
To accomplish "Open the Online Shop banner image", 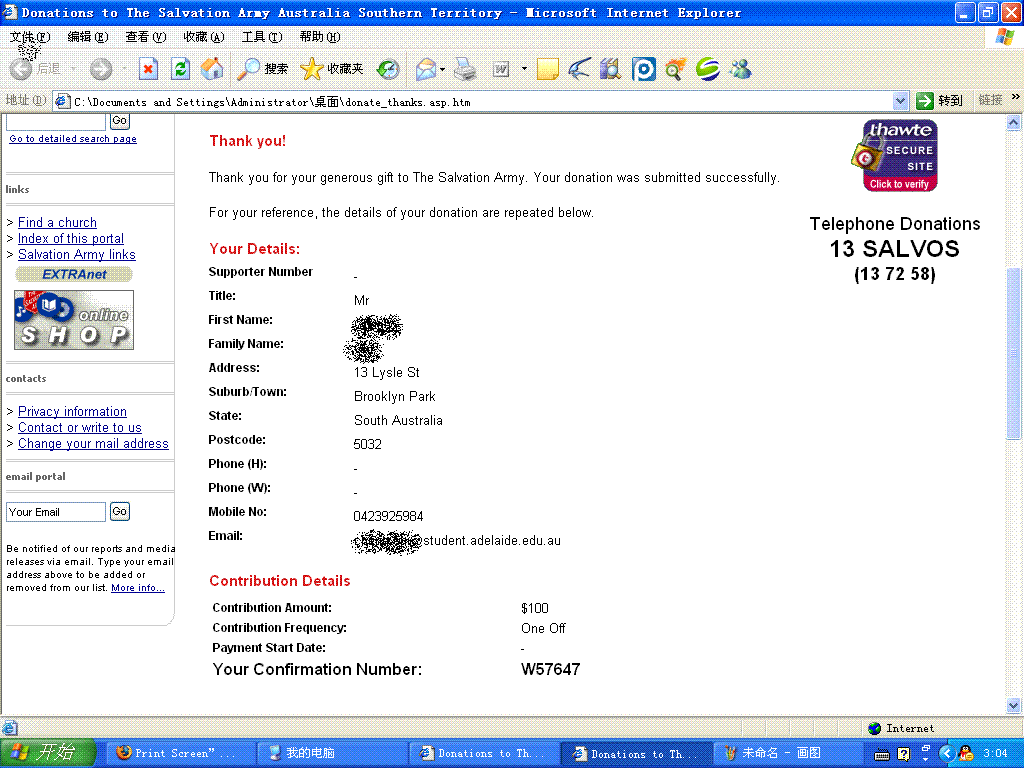I will coord(74,320).
